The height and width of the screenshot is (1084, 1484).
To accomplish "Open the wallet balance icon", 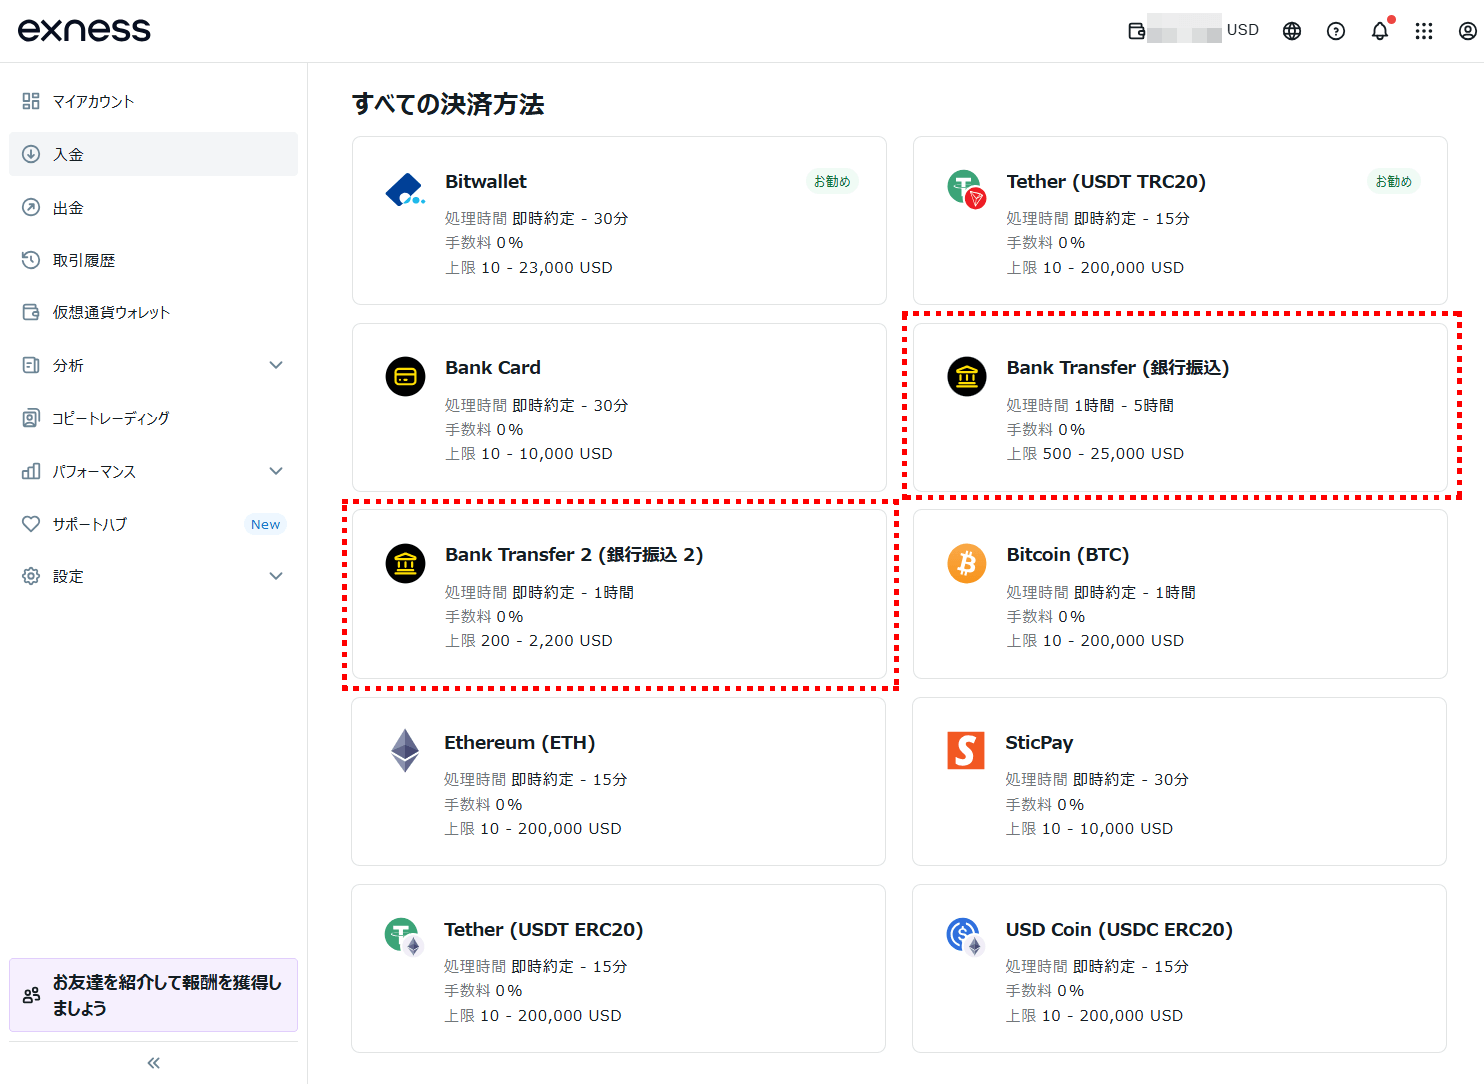I will pos(1136,31).
